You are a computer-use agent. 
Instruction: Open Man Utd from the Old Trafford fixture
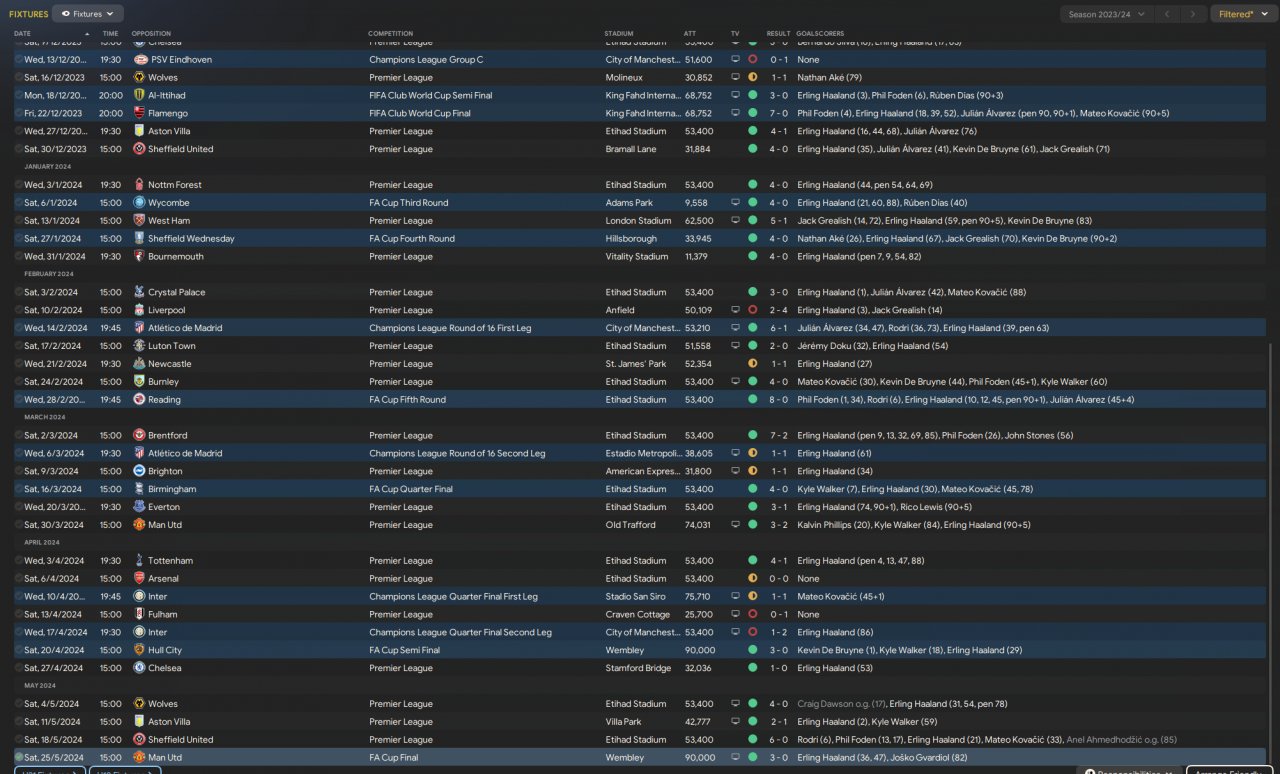click(165, 525)
